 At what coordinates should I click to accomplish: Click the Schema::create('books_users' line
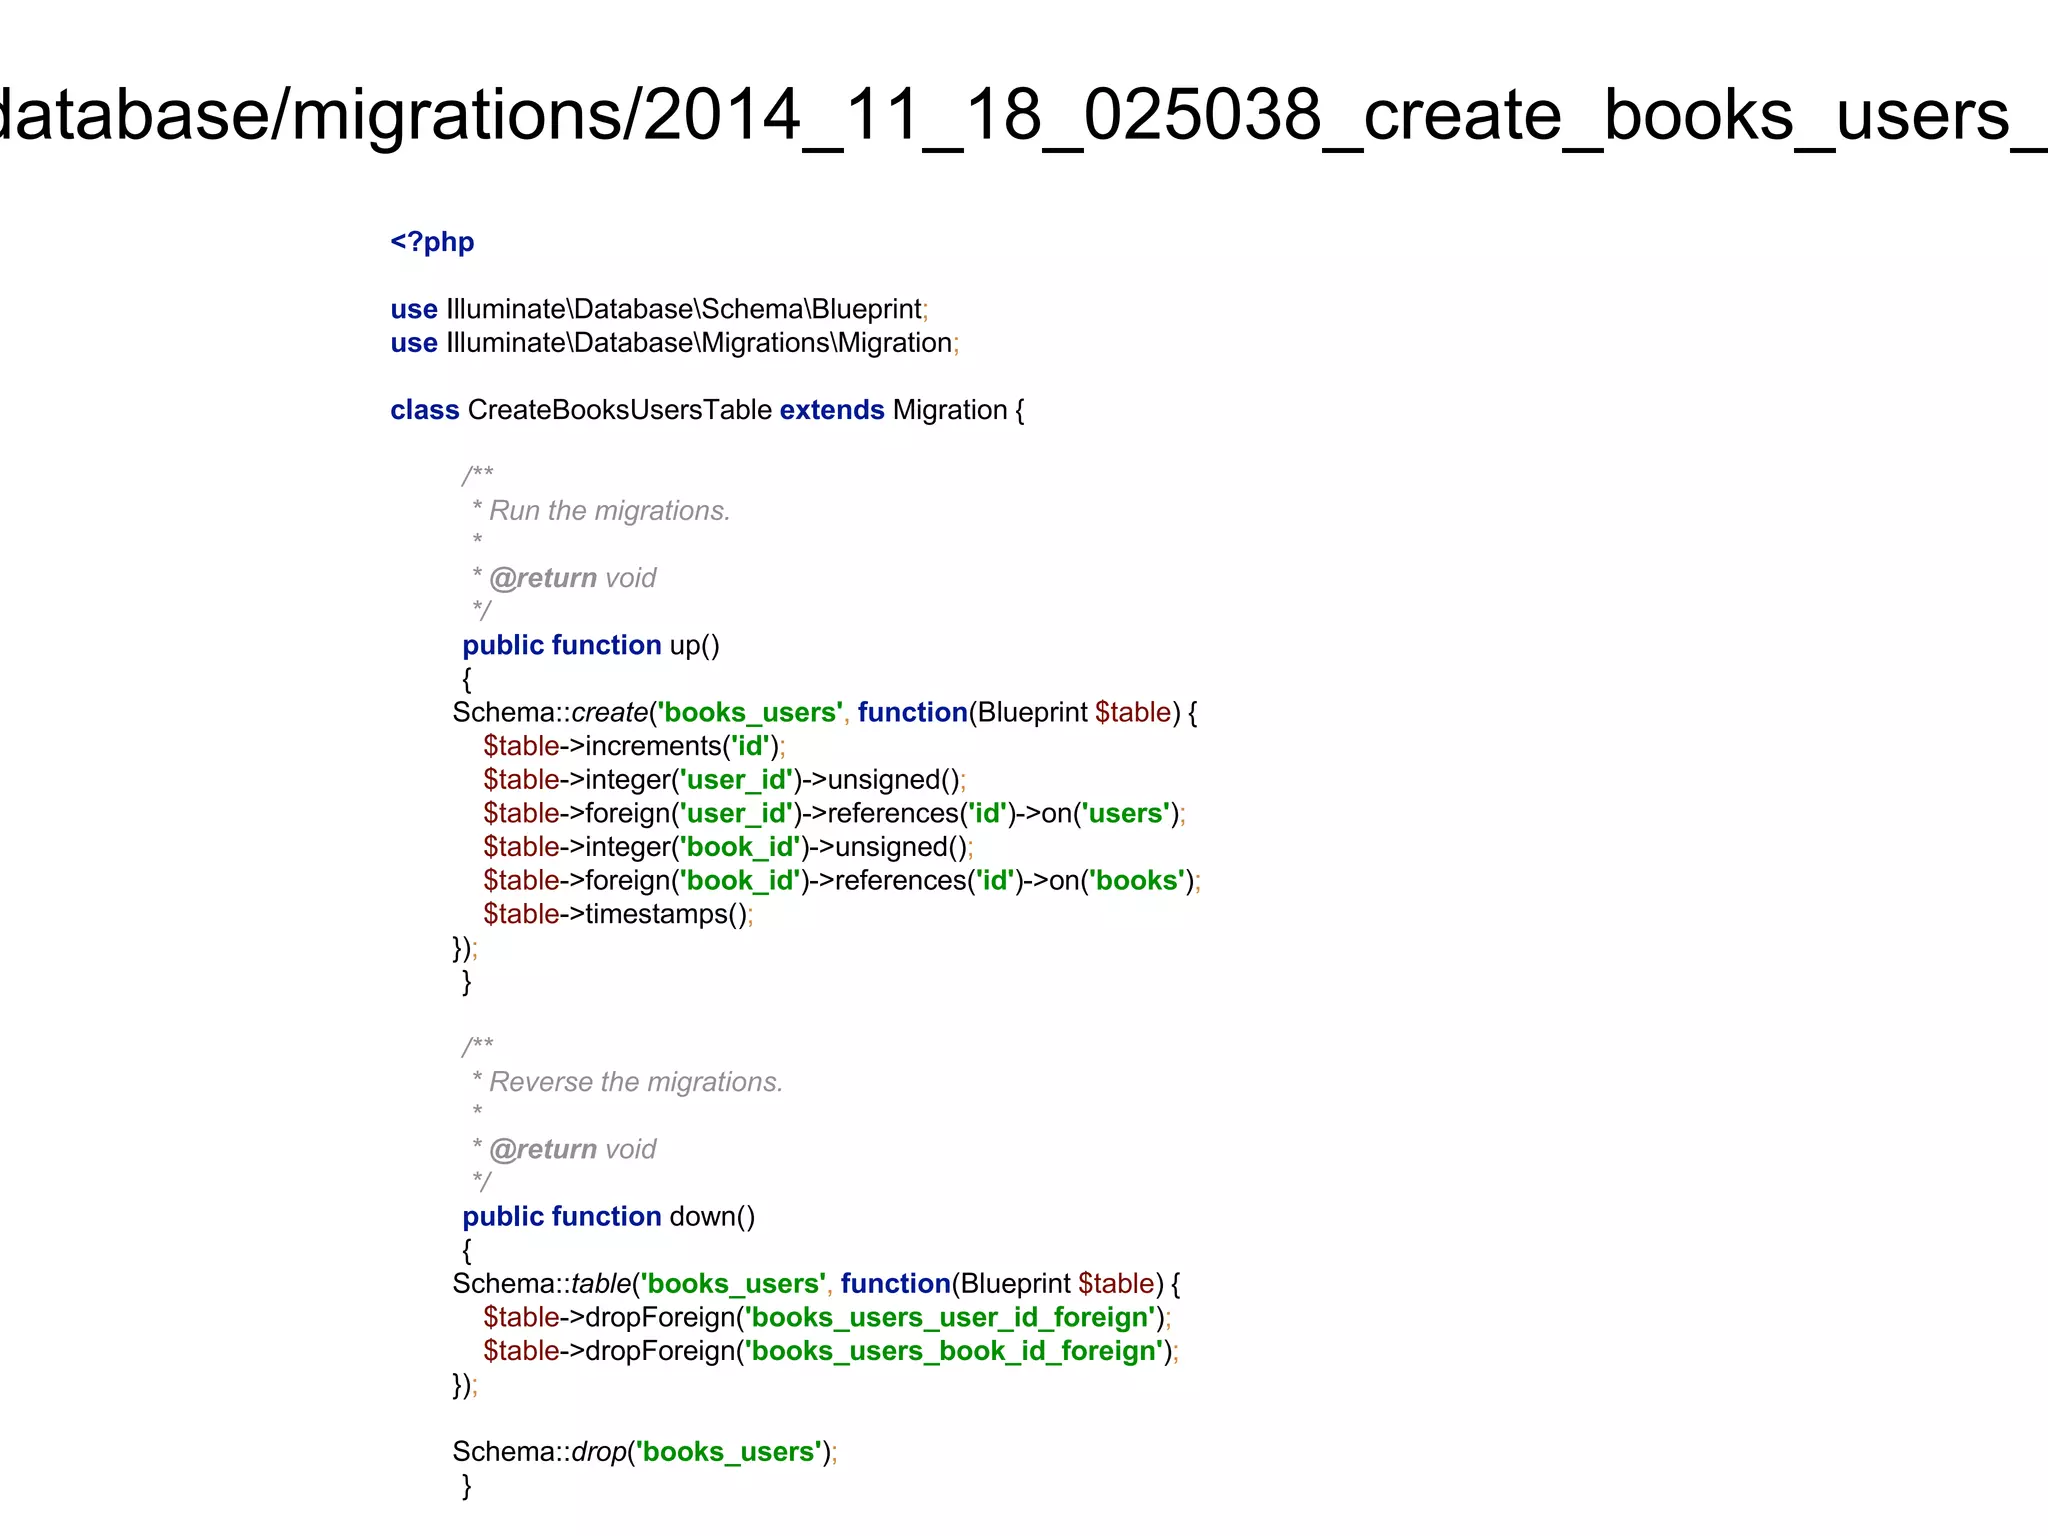click(x=825, y=712)
